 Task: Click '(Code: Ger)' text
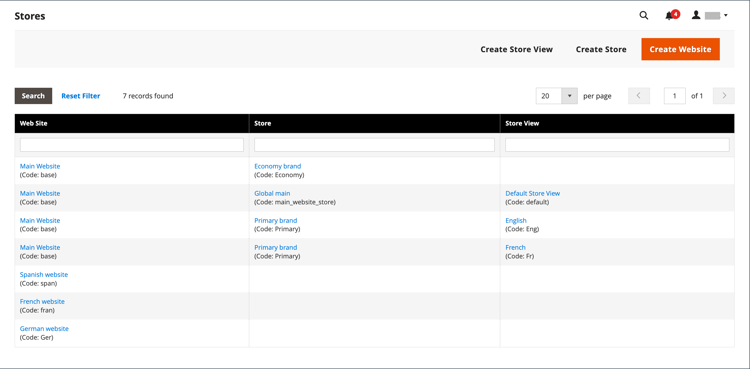click(36, 337)
